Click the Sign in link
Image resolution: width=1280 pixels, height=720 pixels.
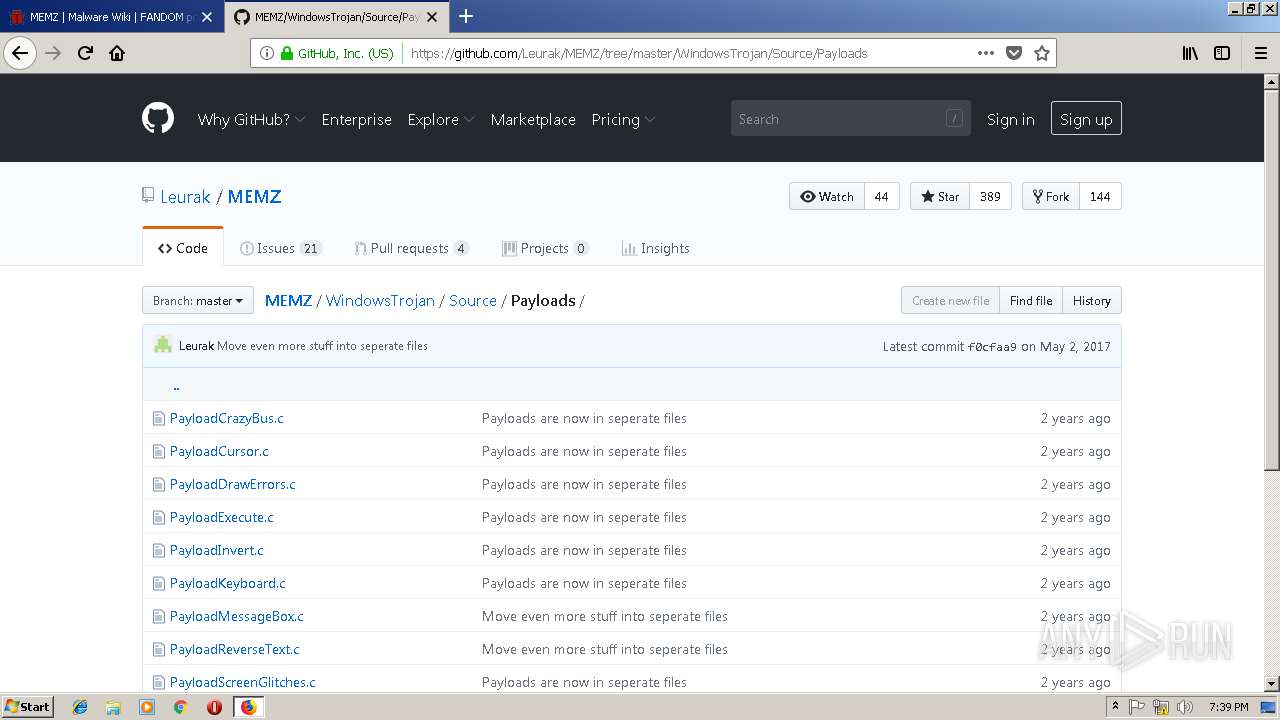(1010, 119)
